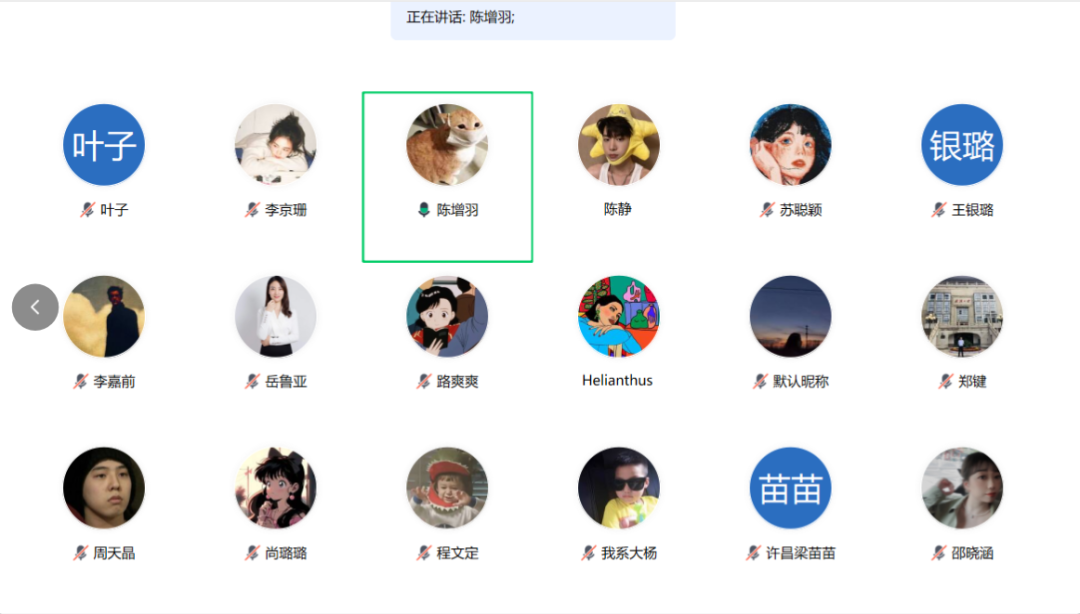Viewport: 1080px width, 614px height.
Task: Click the muted mic icon beside 王银璐
Action: [x=938, y=210]
